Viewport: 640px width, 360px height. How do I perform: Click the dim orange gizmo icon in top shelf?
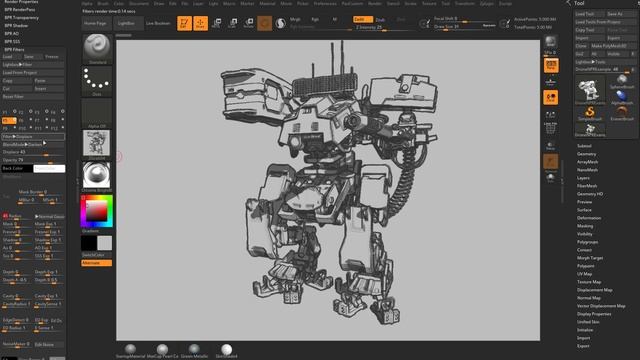point(264,23)
